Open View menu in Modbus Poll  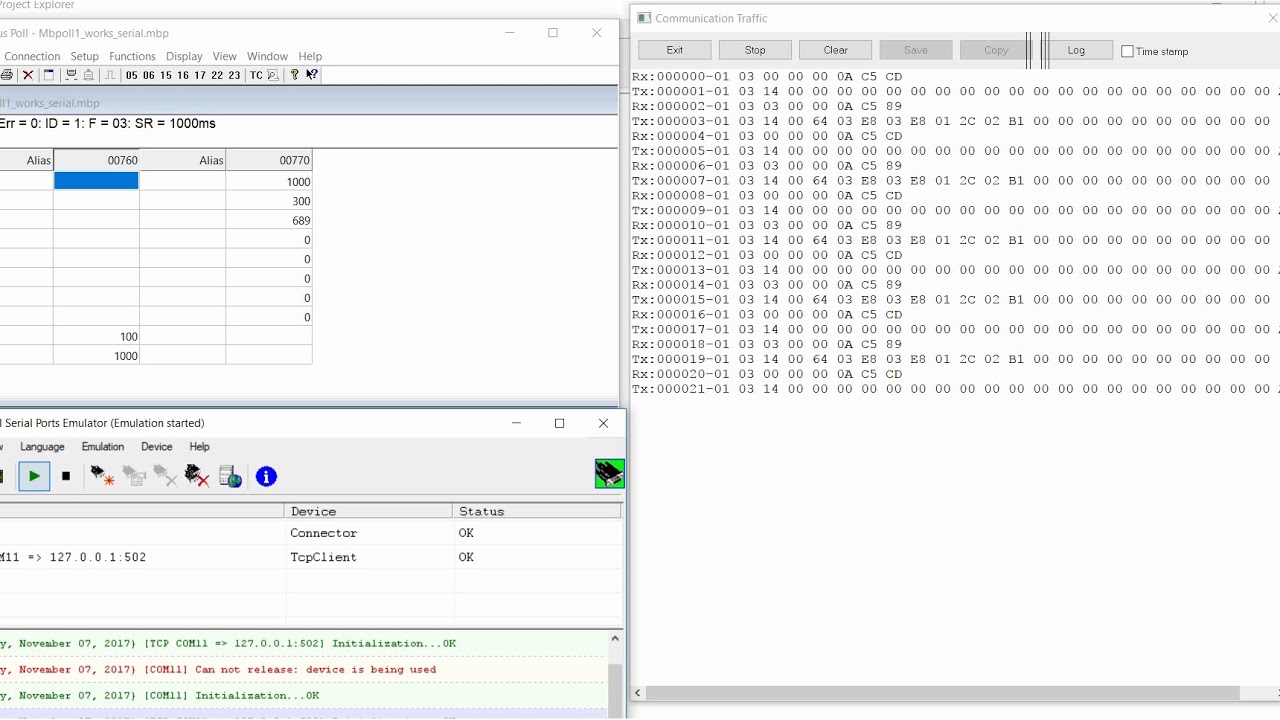225,56
